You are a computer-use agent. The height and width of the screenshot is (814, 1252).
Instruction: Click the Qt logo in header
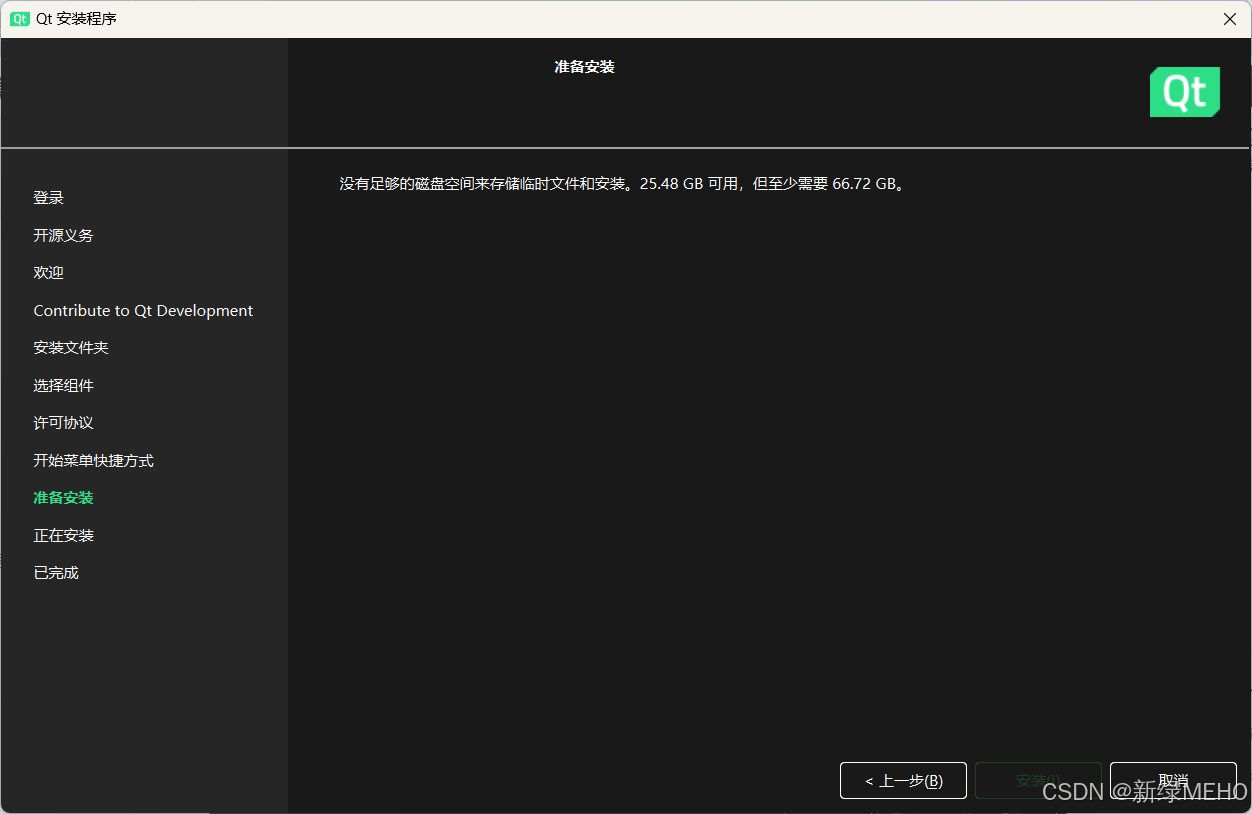[x=1185, y=92]
